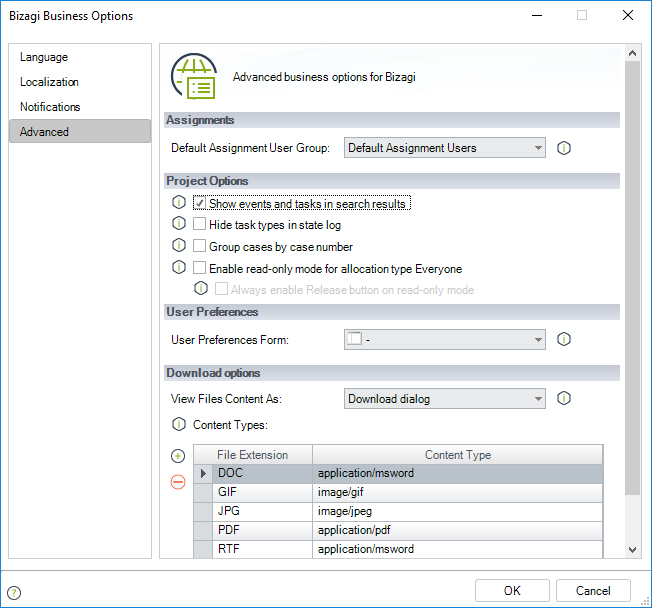Click scrollbar up arrow
Image resolution: width=652 pixels, height=608 pixels.
632,53
